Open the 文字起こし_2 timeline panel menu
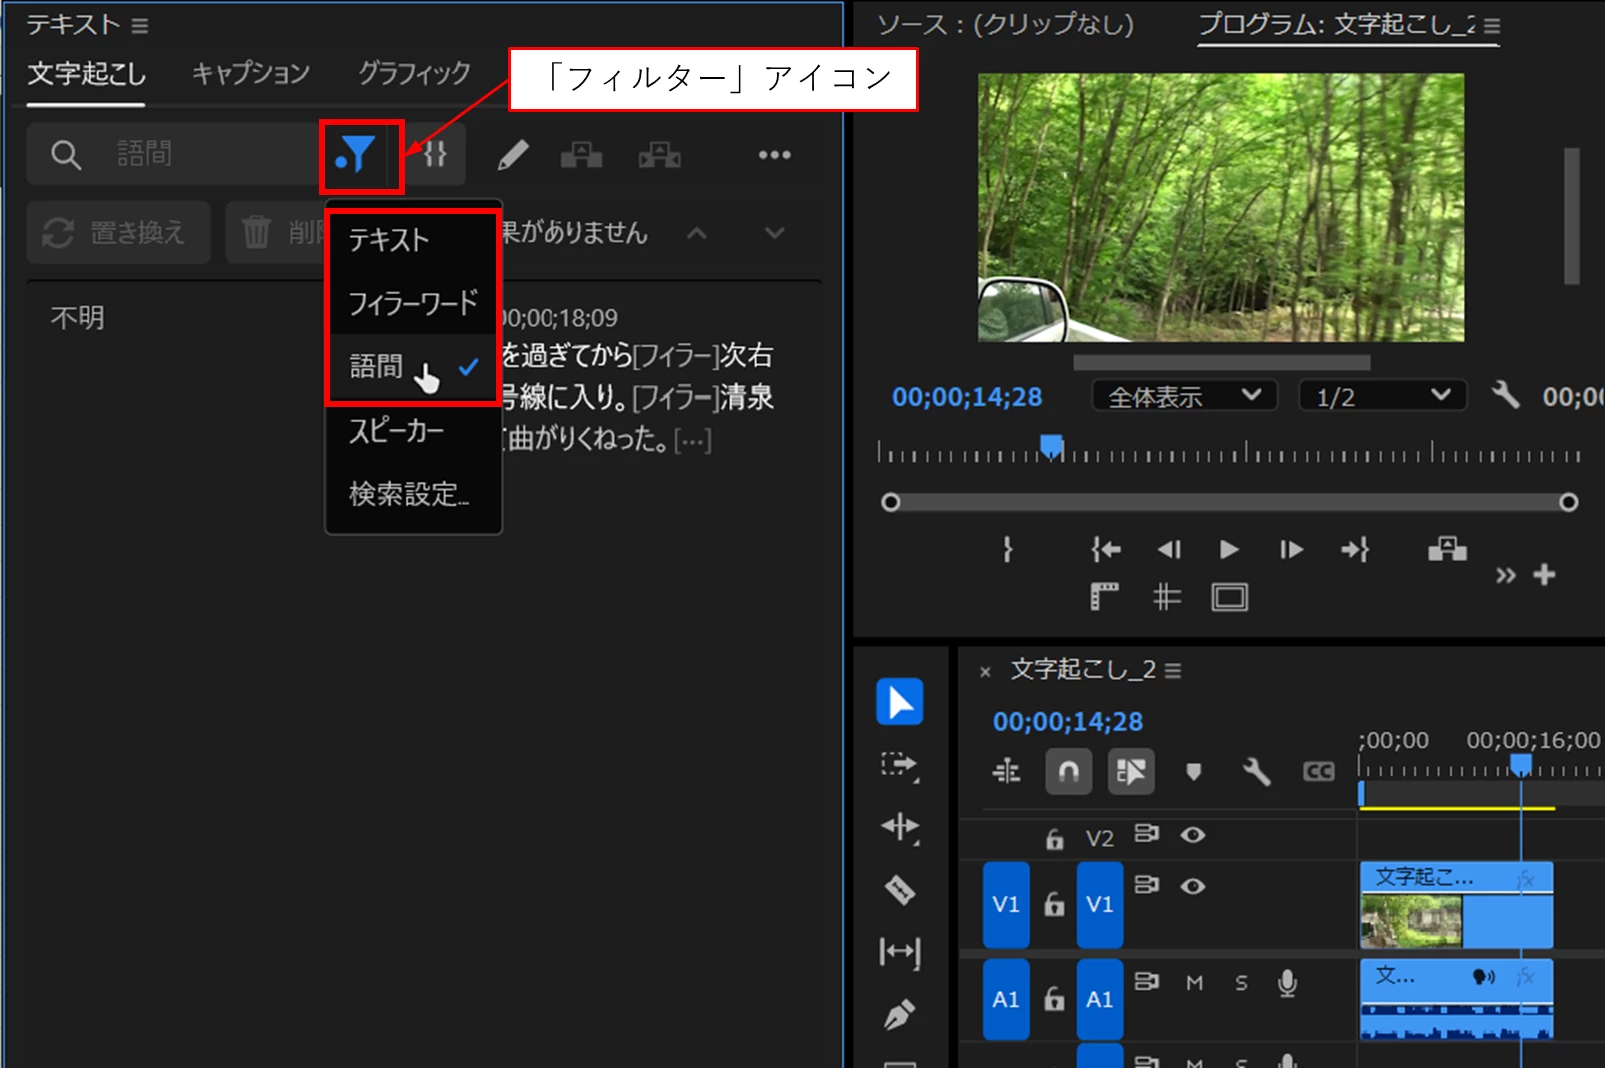This screenshot has height=1068, width=1605. tap(1173, 670)
